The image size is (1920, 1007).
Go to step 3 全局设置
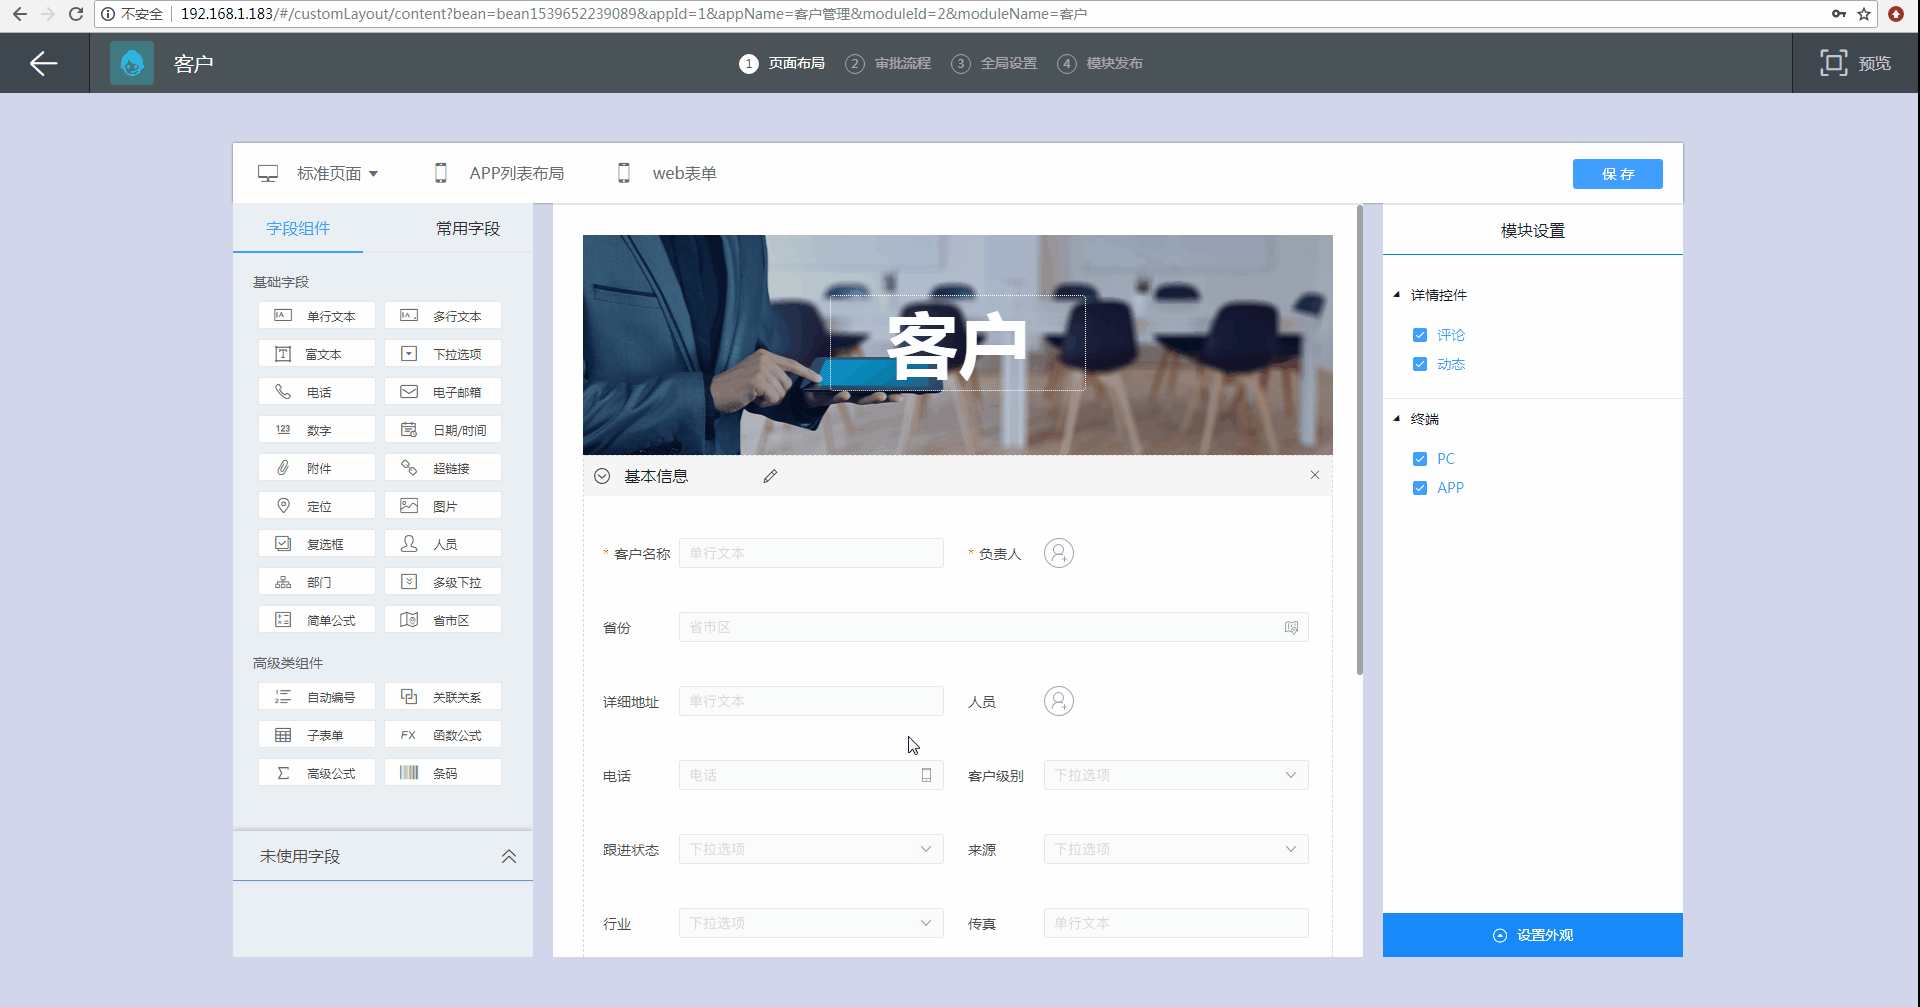coord(994,63)
